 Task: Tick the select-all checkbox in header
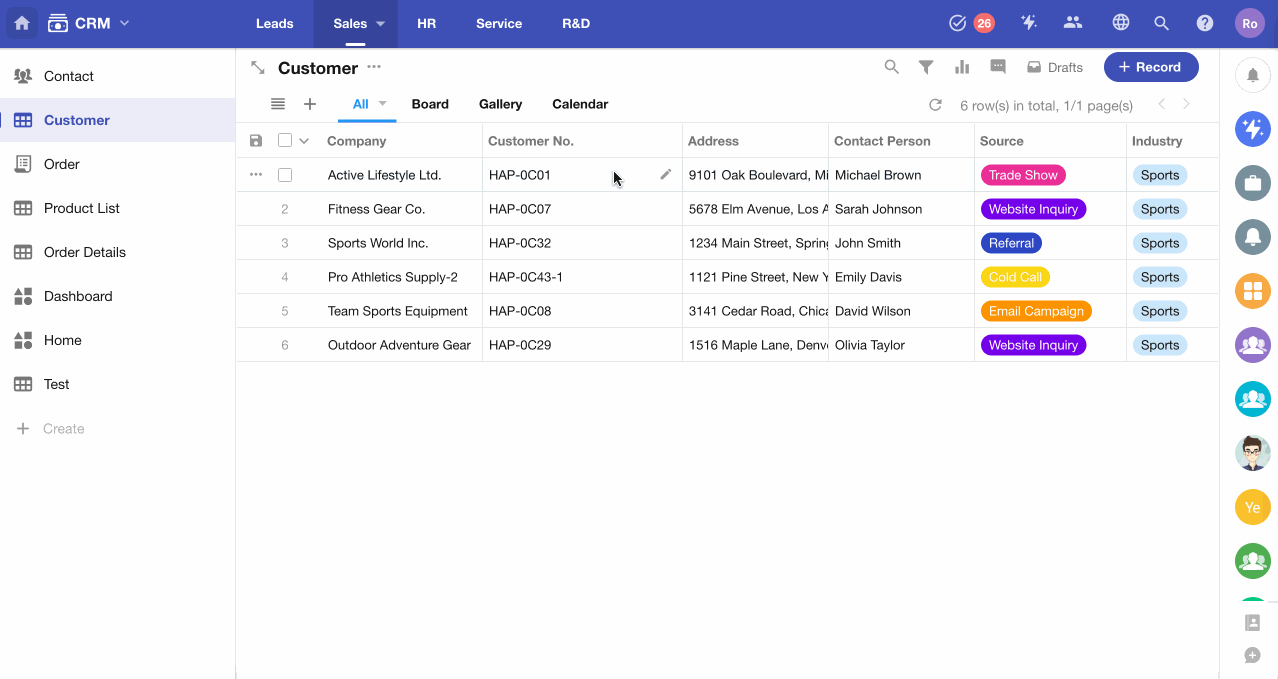pos(285,141)
